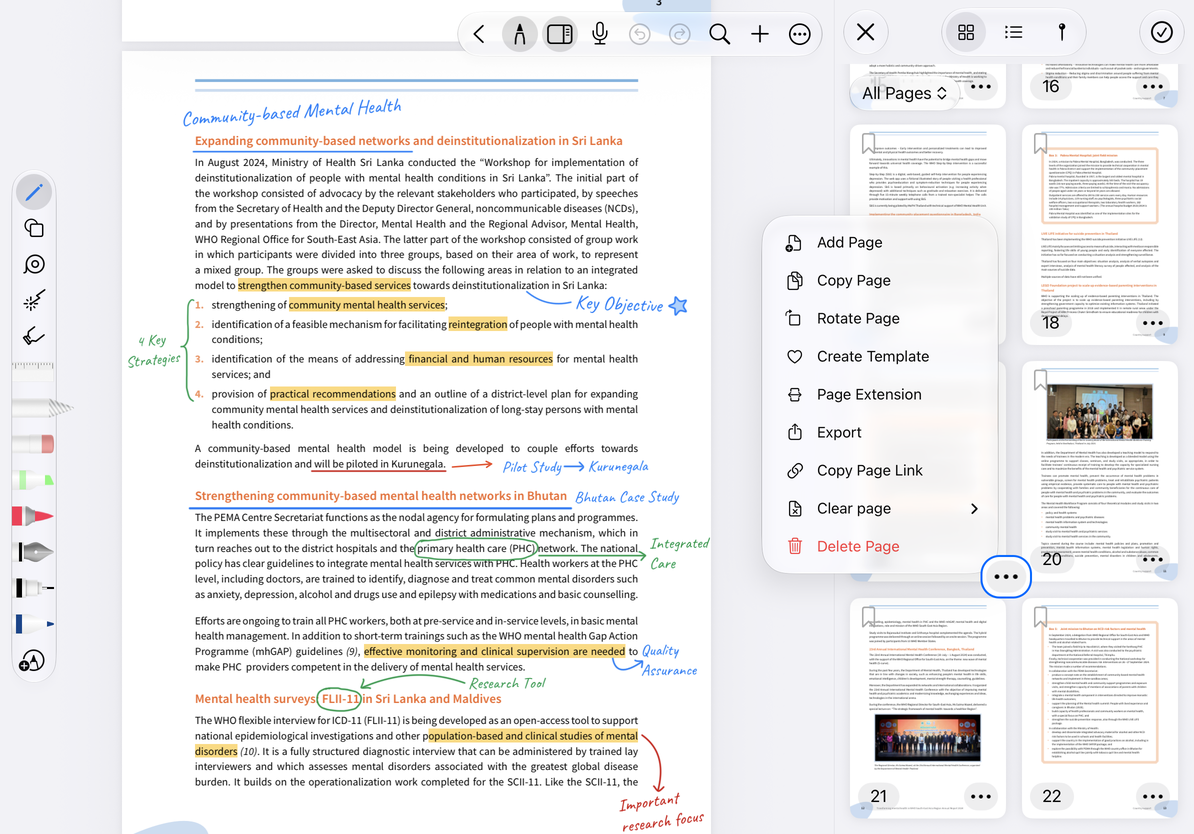Toggle the split sidebar view button
The height and width of the screenshot is (834, 1194).
tap(560, 34)
